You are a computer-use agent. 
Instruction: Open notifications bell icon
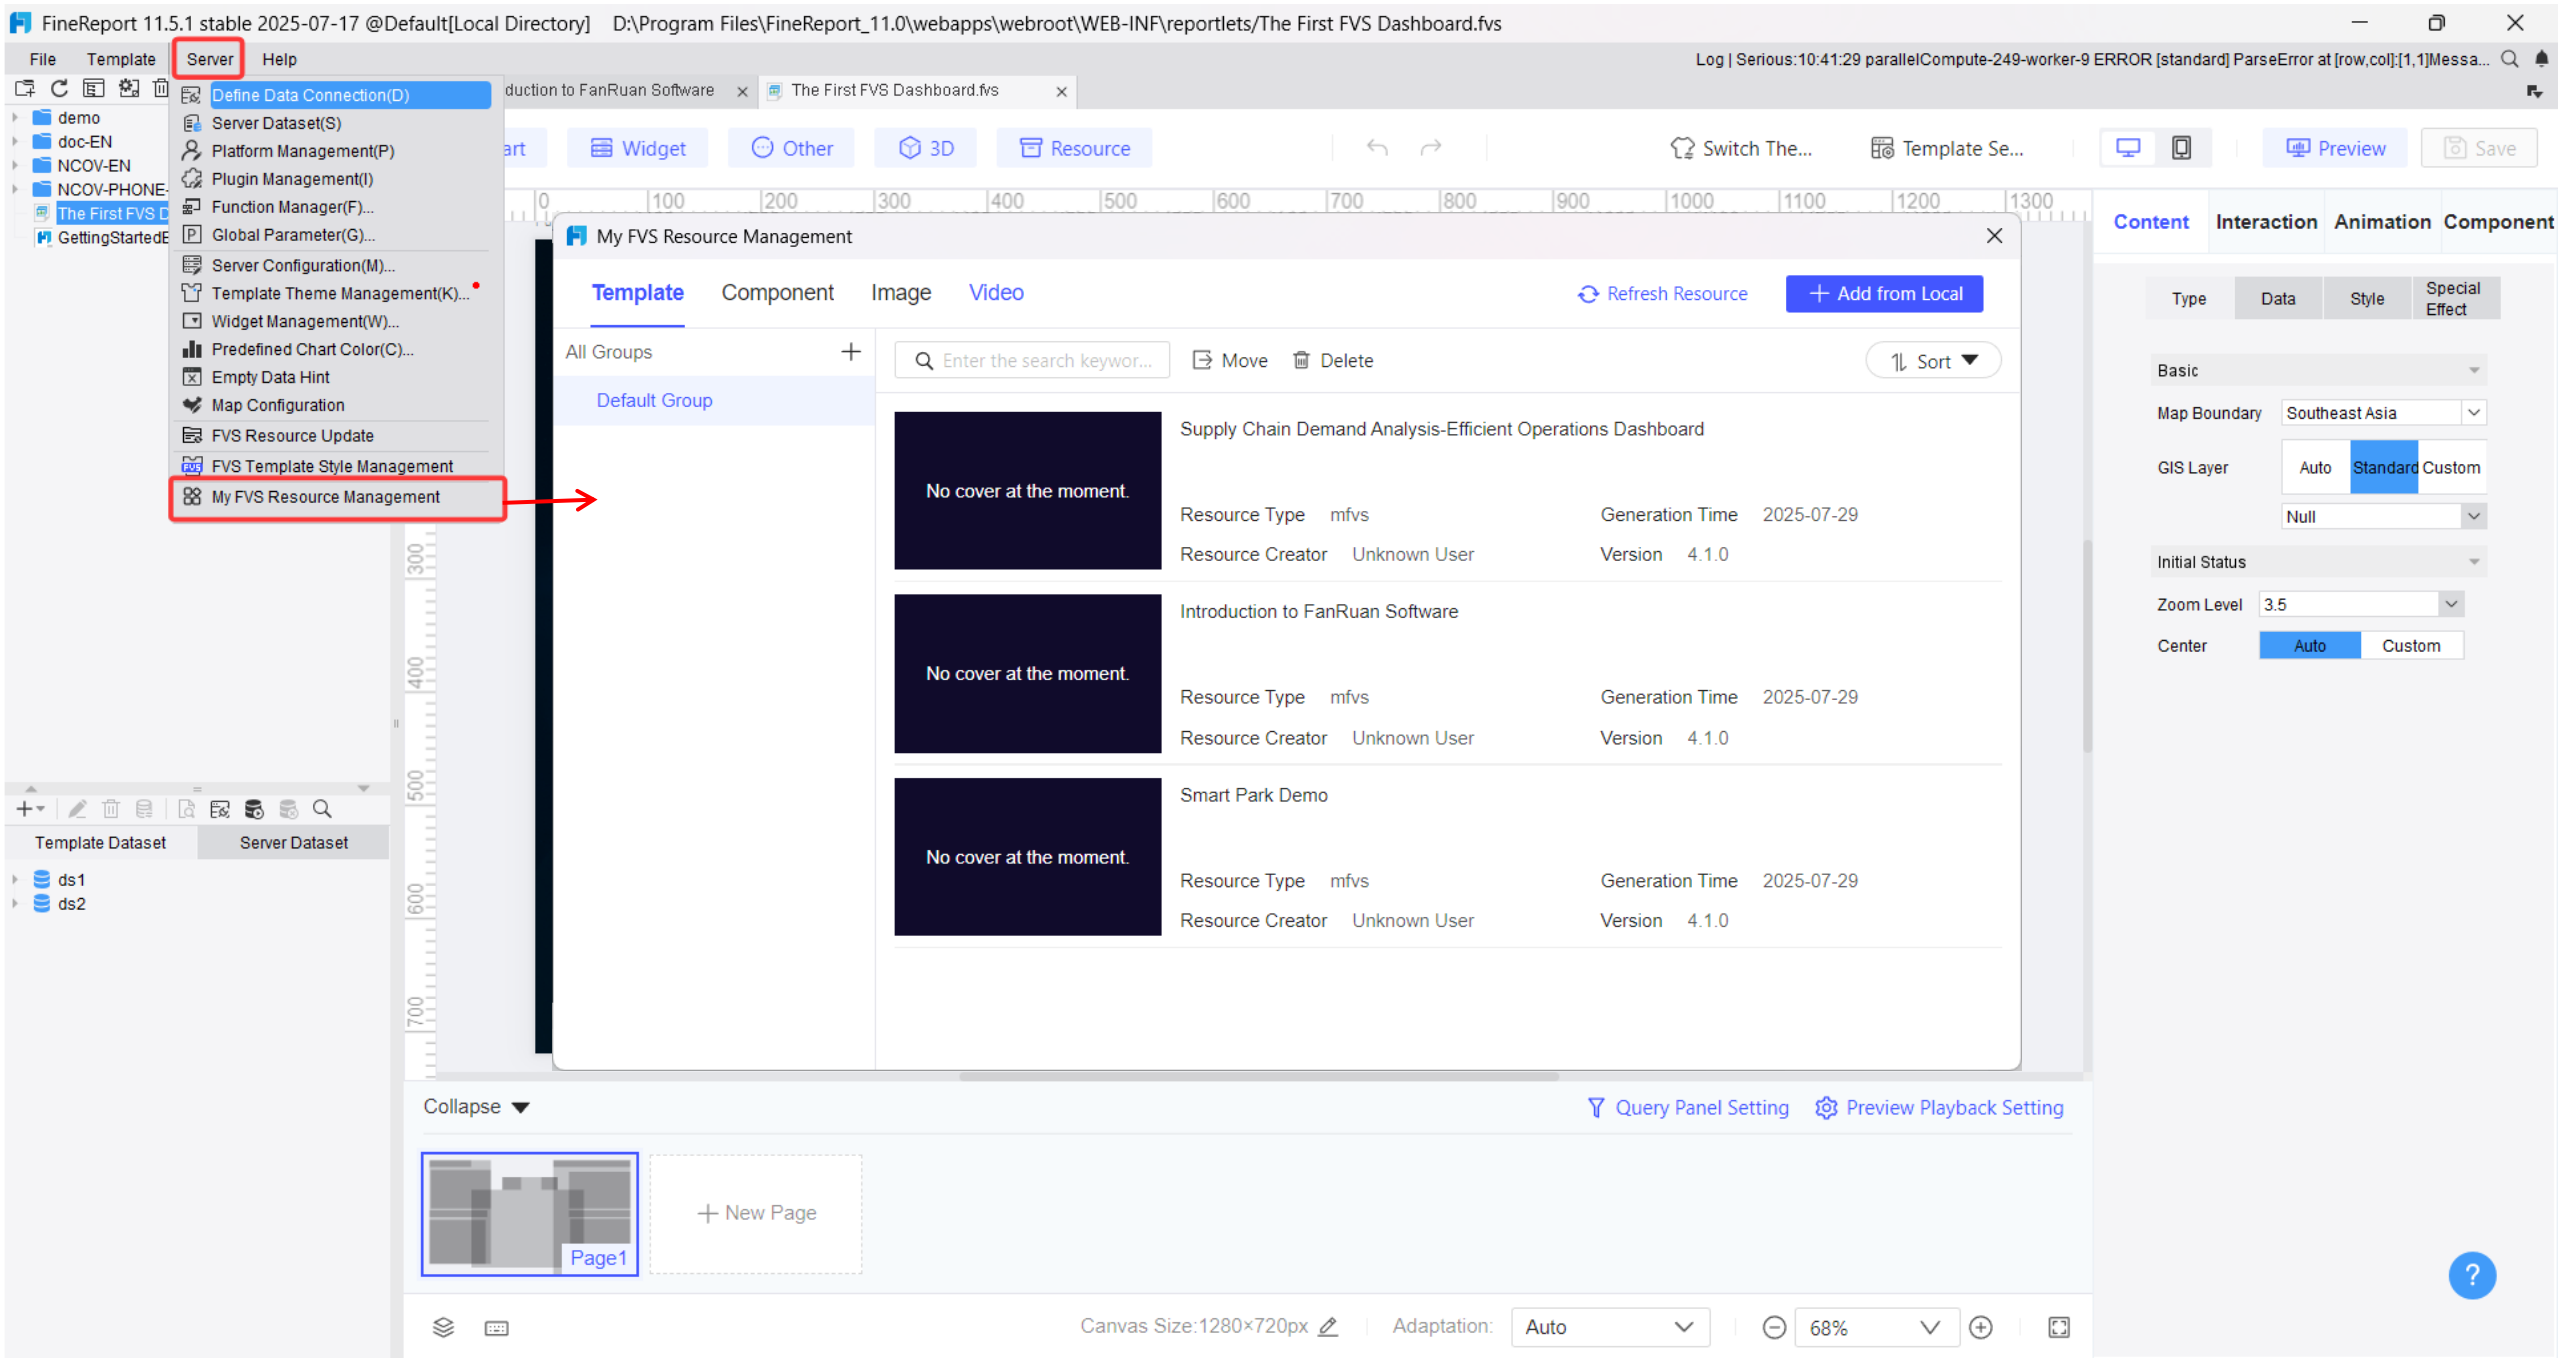pos(2541,60)
